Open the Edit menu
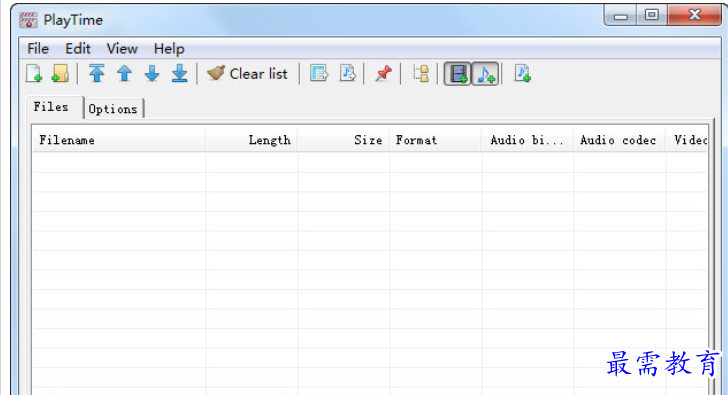The image size is (728, 395). [x=78, y=49]
